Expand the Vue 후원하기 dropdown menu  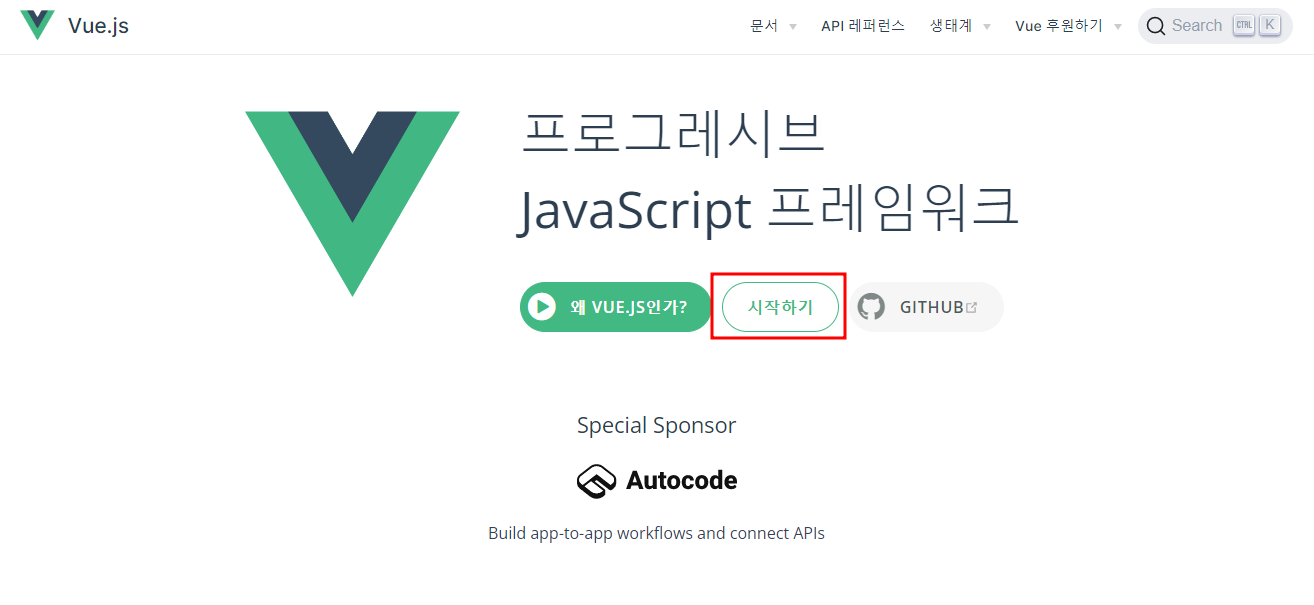[x=1068, y=26]
